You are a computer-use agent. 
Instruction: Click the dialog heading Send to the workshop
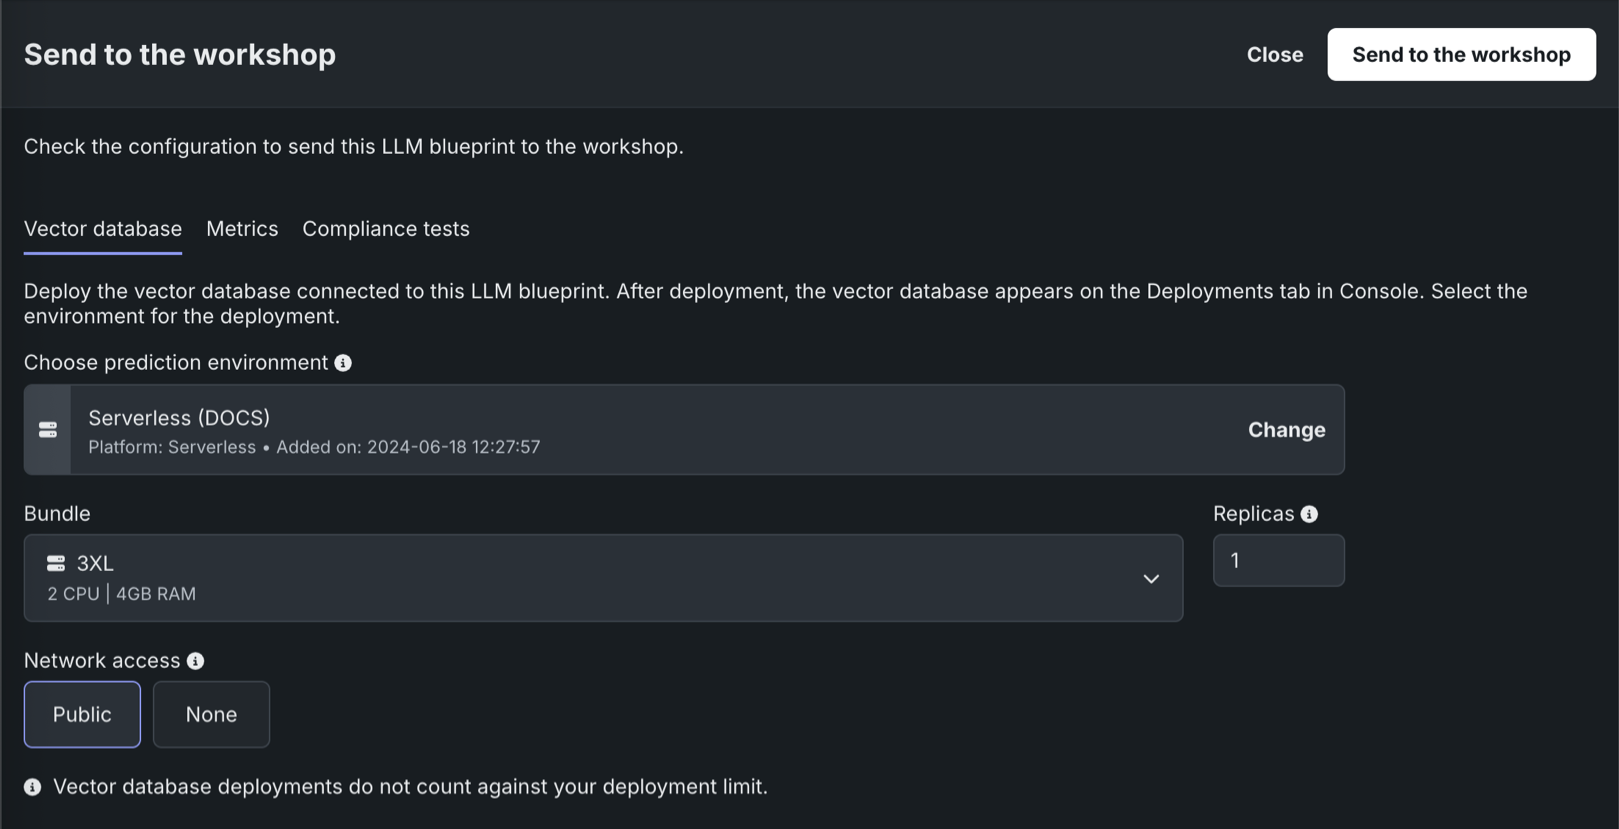pos(180,55)
